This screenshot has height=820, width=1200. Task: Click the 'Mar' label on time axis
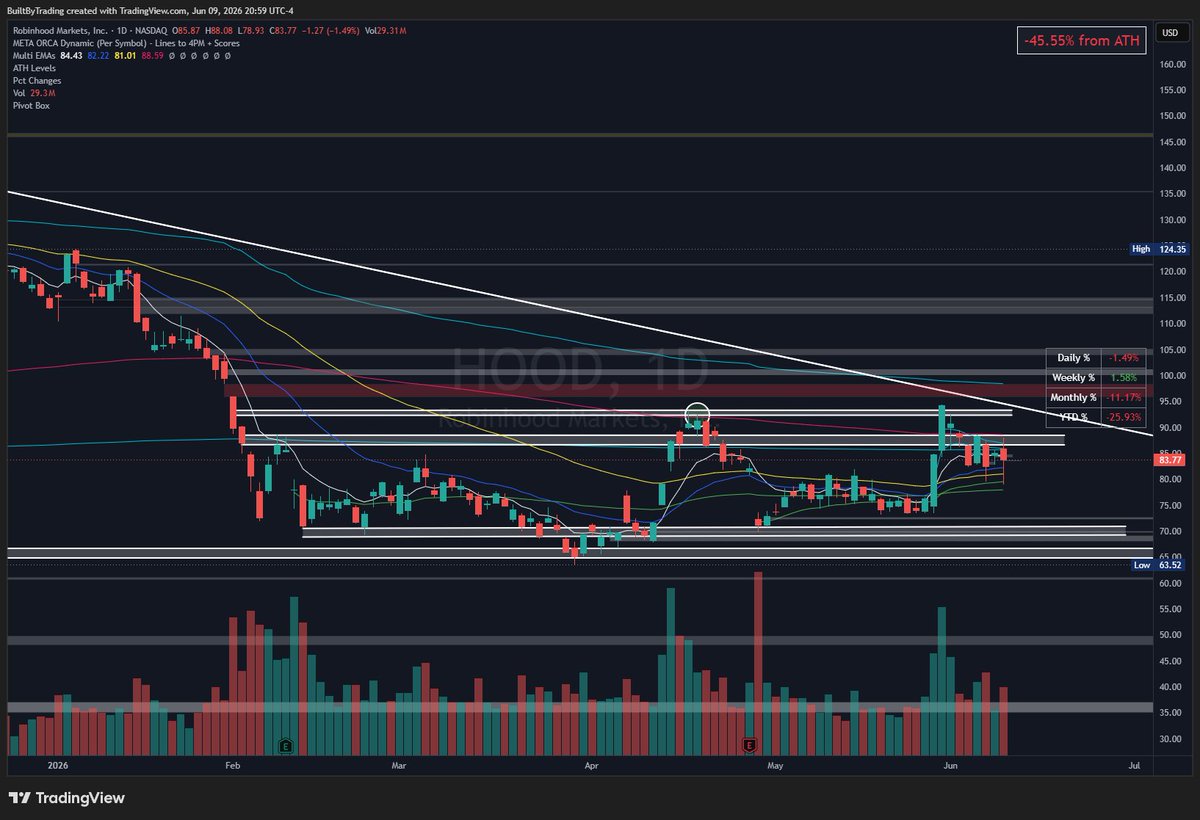(399, 766)
